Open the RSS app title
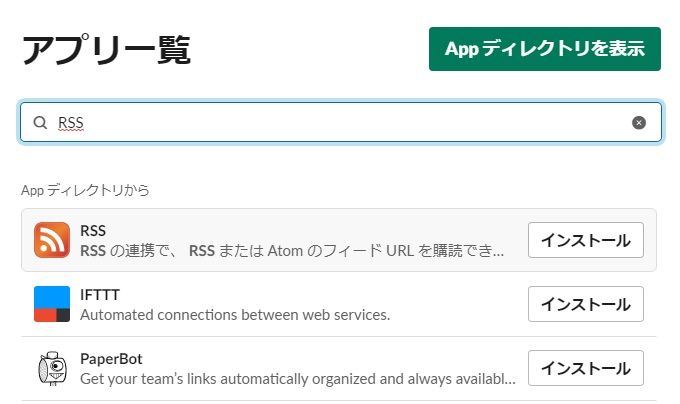The height and width of the screenshot is (404, 680). [93, 231]
